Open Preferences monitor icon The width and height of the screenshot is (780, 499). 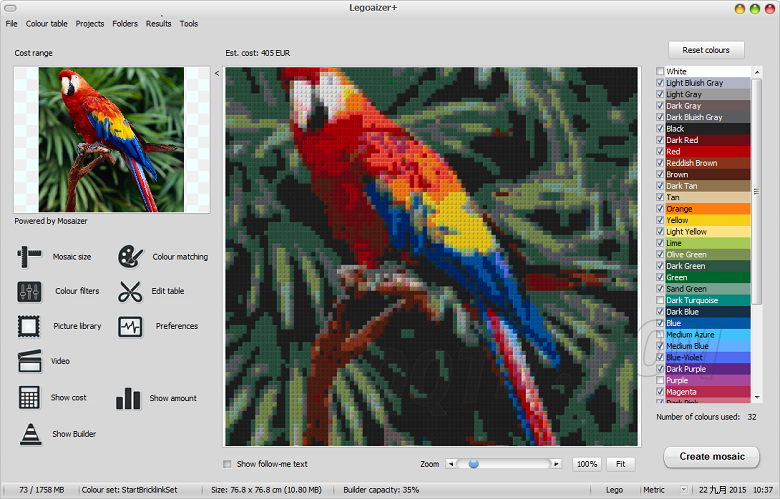130,326
